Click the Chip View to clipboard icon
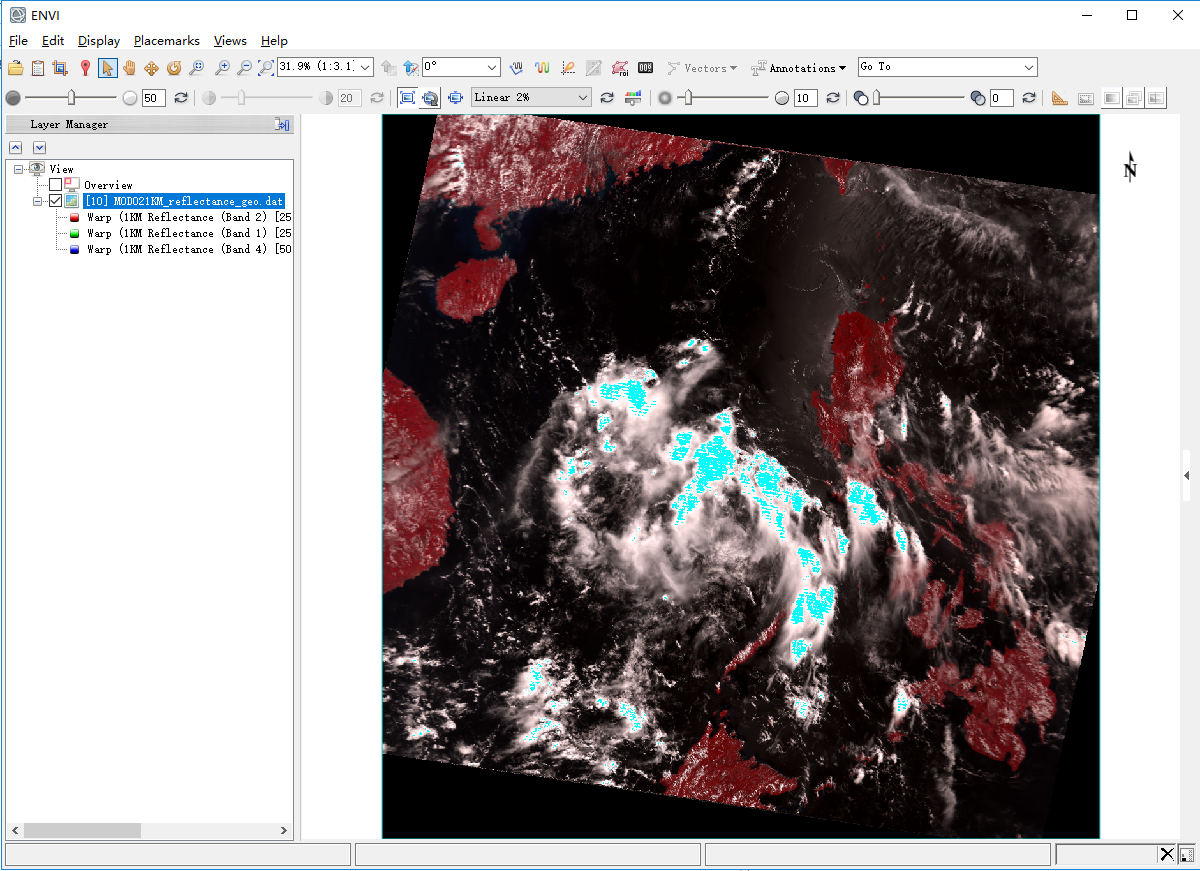This screenshot has width=1200, height=871. point(37,68)
